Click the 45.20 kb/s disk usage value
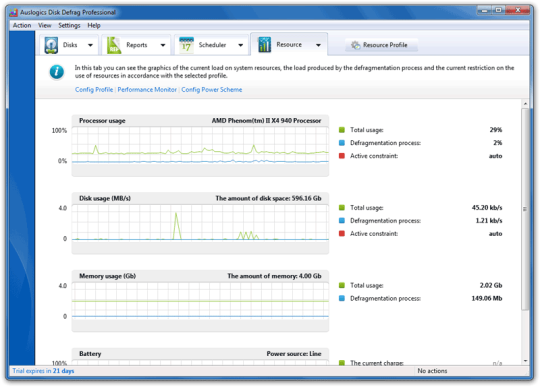 pos(487,208)
